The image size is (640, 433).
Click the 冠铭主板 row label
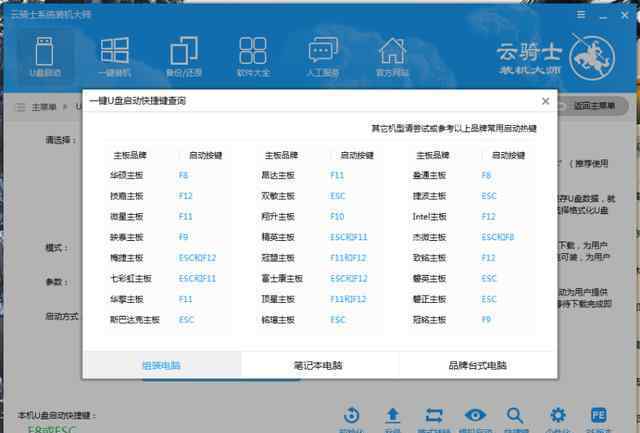[429, 320]
